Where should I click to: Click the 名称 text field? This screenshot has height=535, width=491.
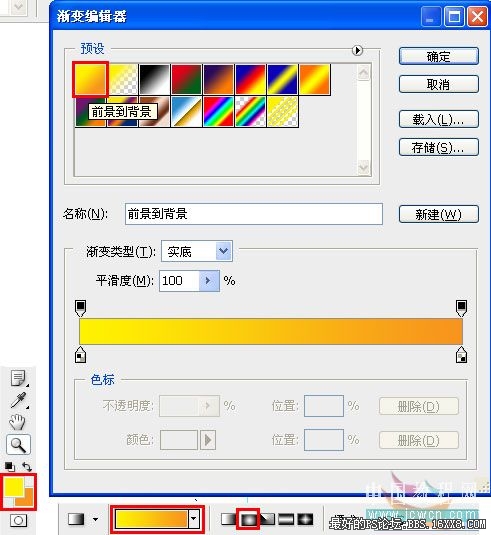tap(254, 214)
